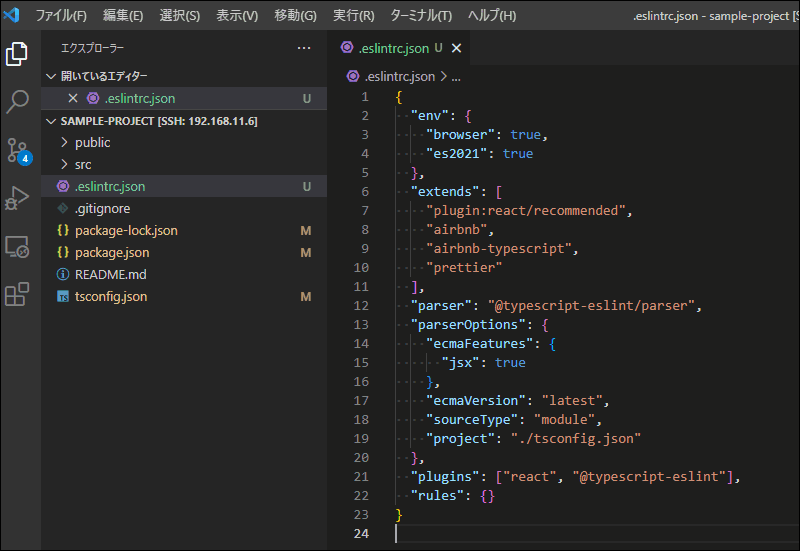Image resolution: width=800 pixels, height=551 pixels.
Task: Close the .eslintrc.json editor tab
Action: 457,48
